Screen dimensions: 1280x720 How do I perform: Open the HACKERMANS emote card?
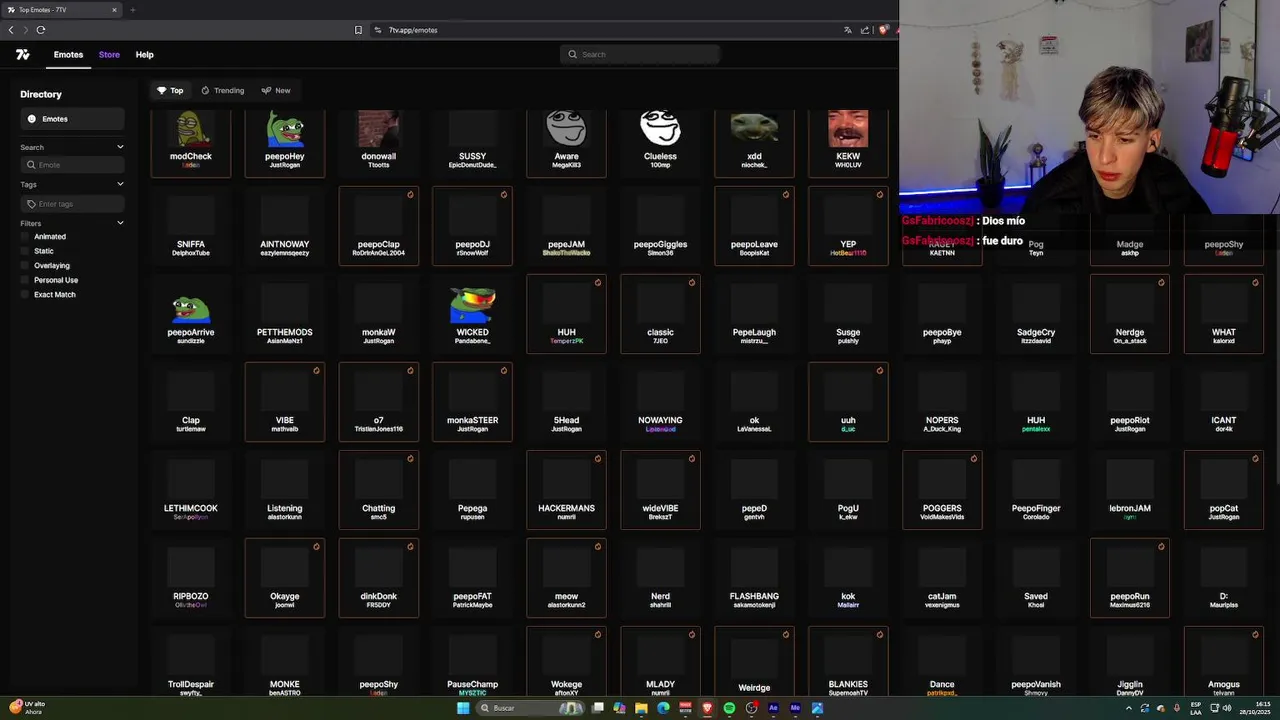tap(566, 490)
